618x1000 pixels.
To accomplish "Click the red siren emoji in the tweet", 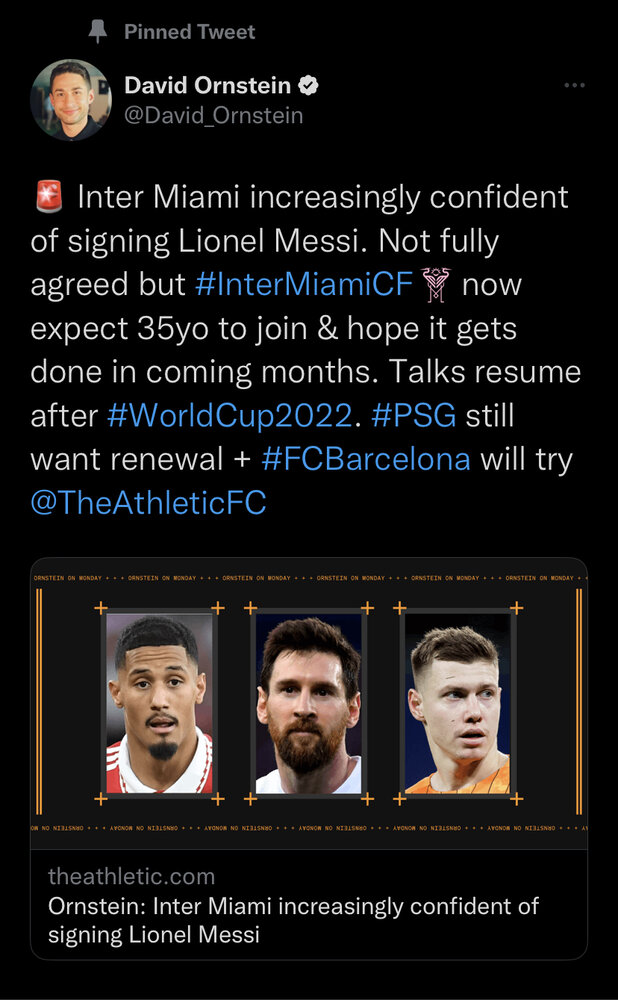I will point(47,197).
